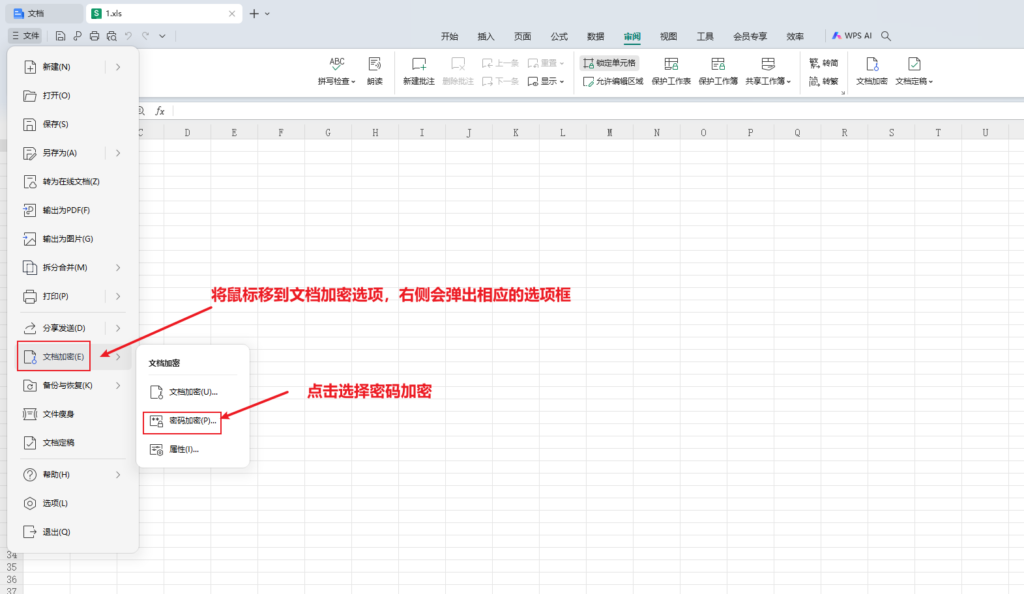Screen dimensions: 1024x594
Task: Expand the 另存为(A) submenu arrow
Action: [x=118, y=153]
